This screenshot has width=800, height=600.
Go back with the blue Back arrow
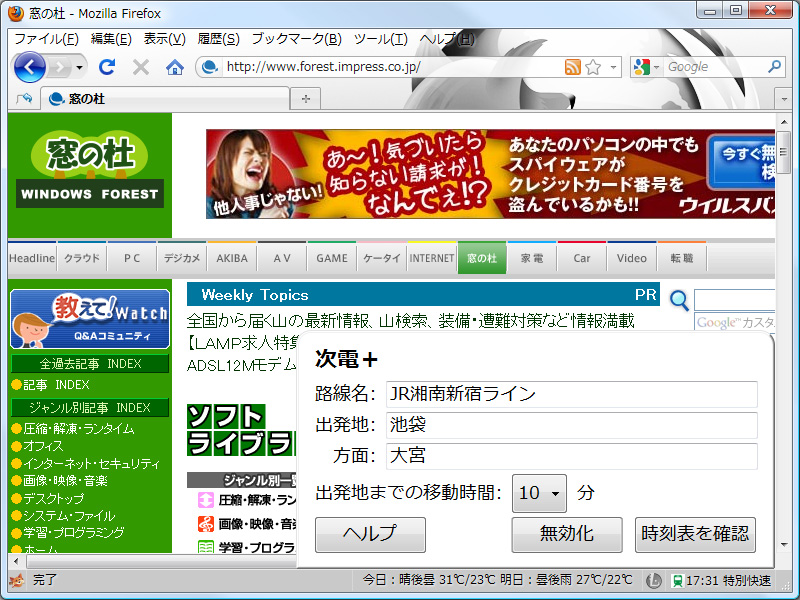point(29,67)
